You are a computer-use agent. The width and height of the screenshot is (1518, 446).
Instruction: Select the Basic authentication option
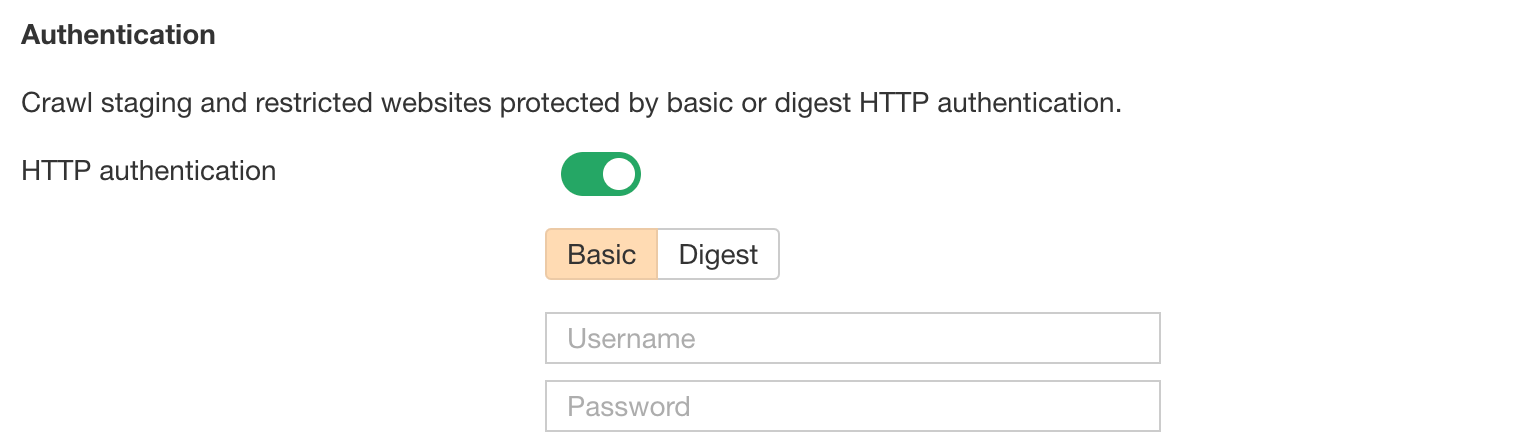(601, 254)
